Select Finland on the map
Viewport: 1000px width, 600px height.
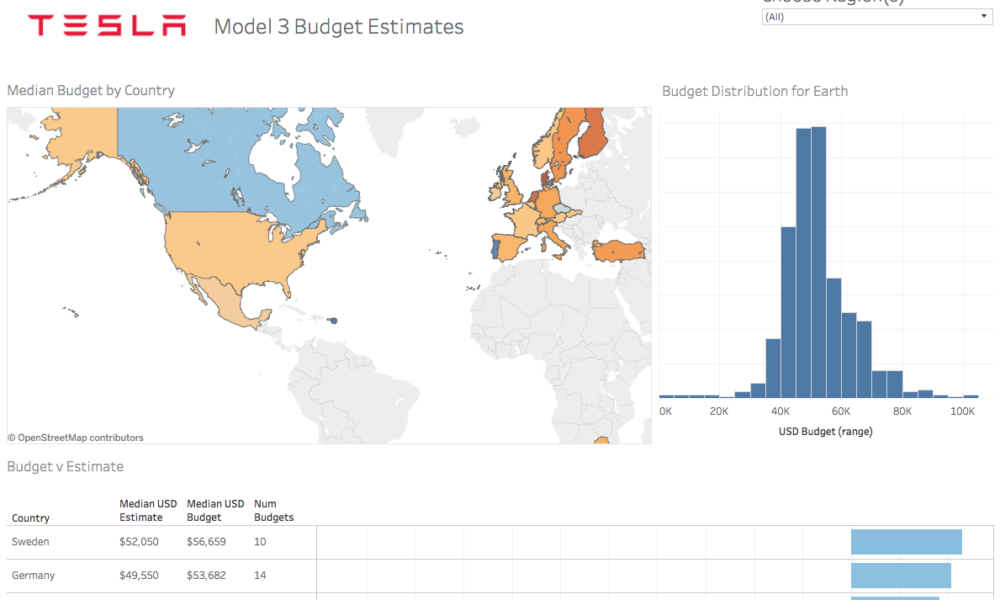[592, 134]
